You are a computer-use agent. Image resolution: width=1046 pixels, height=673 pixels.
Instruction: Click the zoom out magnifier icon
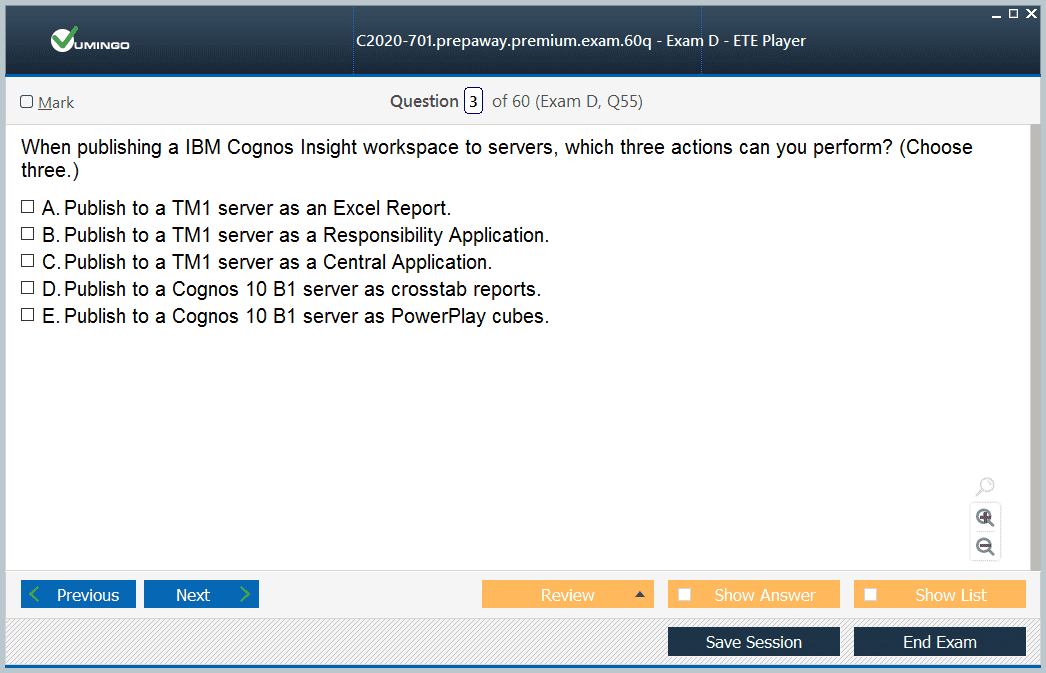click(985, 546)
